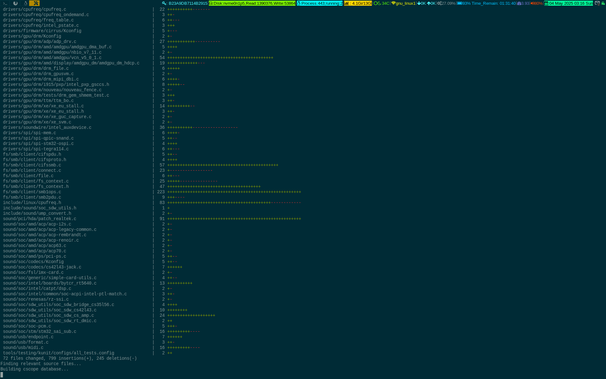Click the green Disk read/write status block
This screenshot has width=606, height=379.
(x=252, y=3)
